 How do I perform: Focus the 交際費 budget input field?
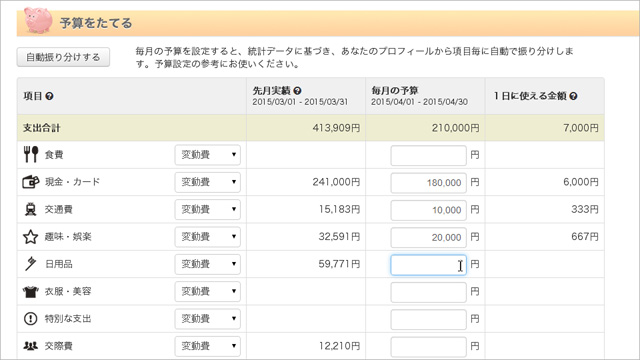[428, 347]
